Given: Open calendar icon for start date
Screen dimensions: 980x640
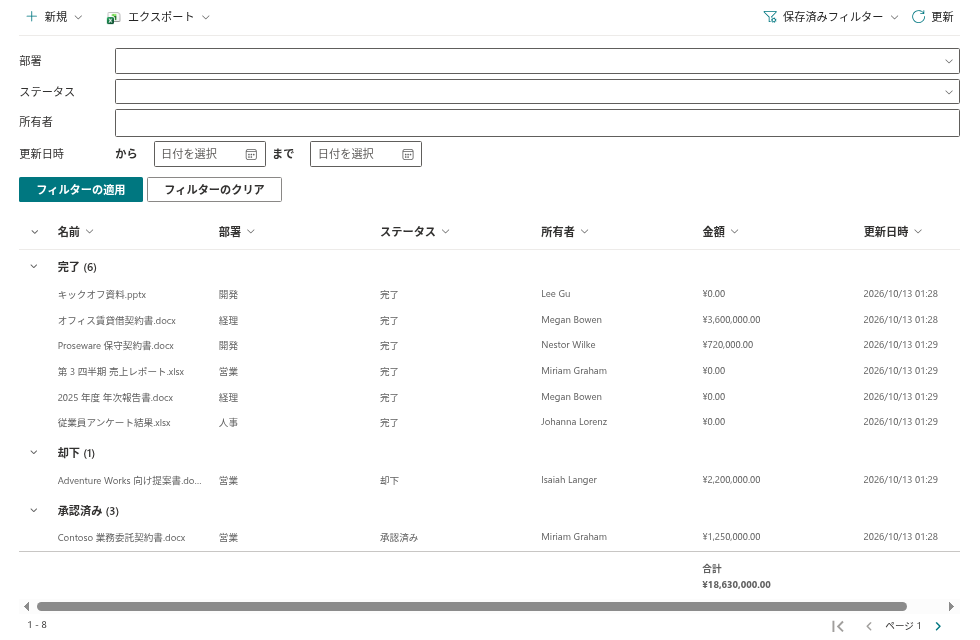Looking at the screenshot, I should (x=251, y=154).
